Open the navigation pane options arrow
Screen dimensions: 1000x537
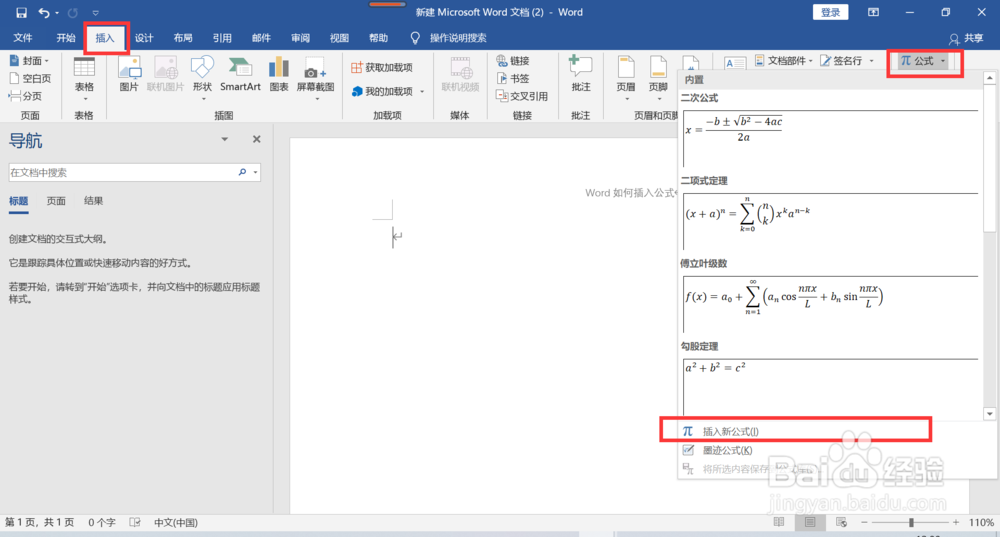point(224,139)
